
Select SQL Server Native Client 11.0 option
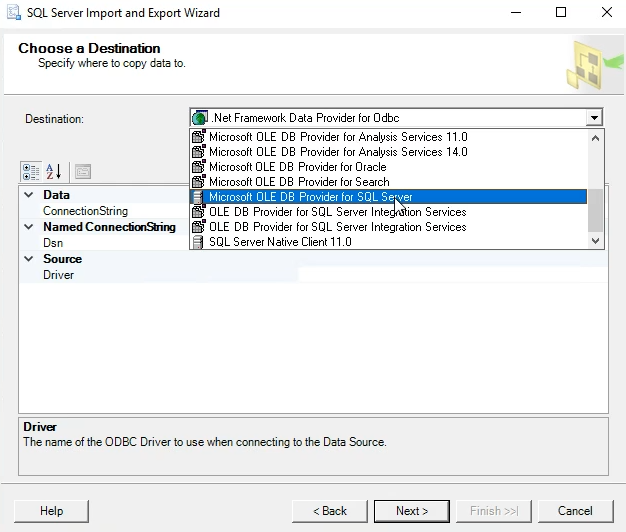[x=388, y=242]
